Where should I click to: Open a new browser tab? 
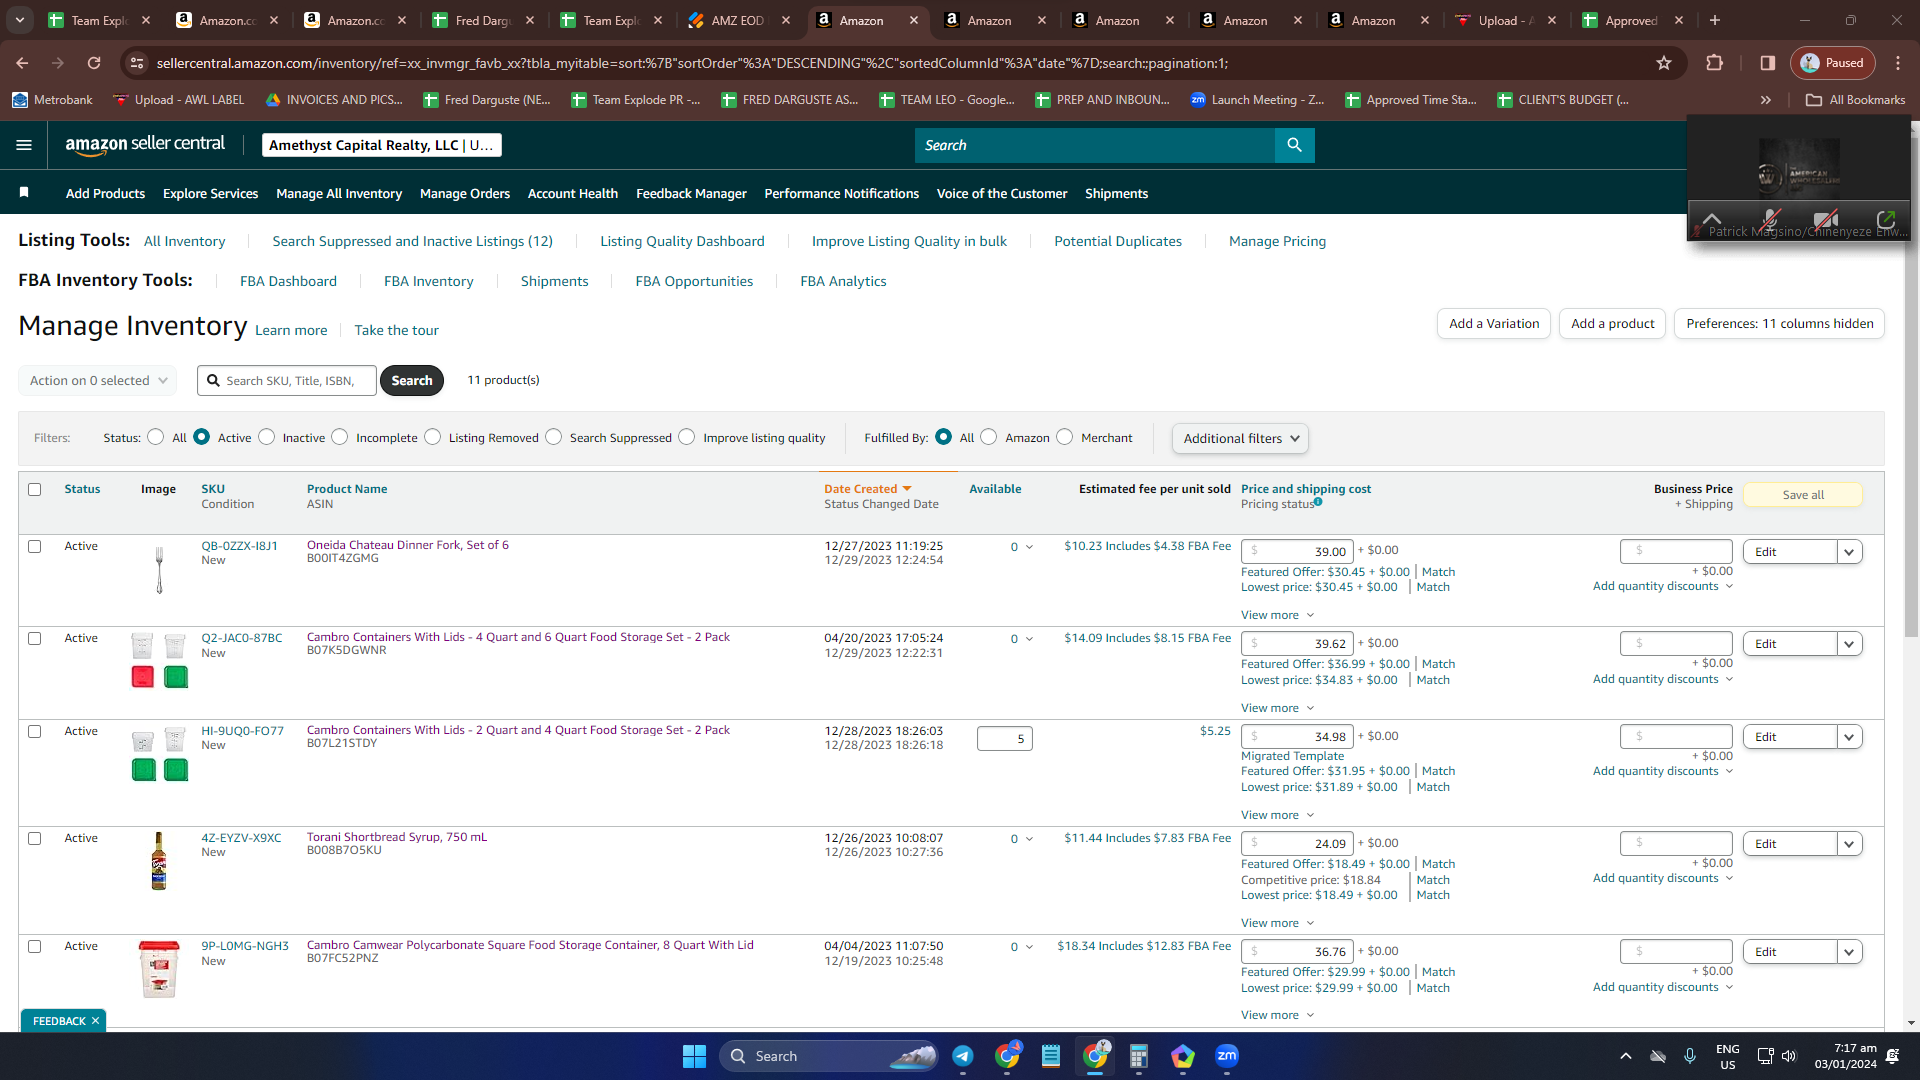pyautogui.click(x=1714, y=20)
